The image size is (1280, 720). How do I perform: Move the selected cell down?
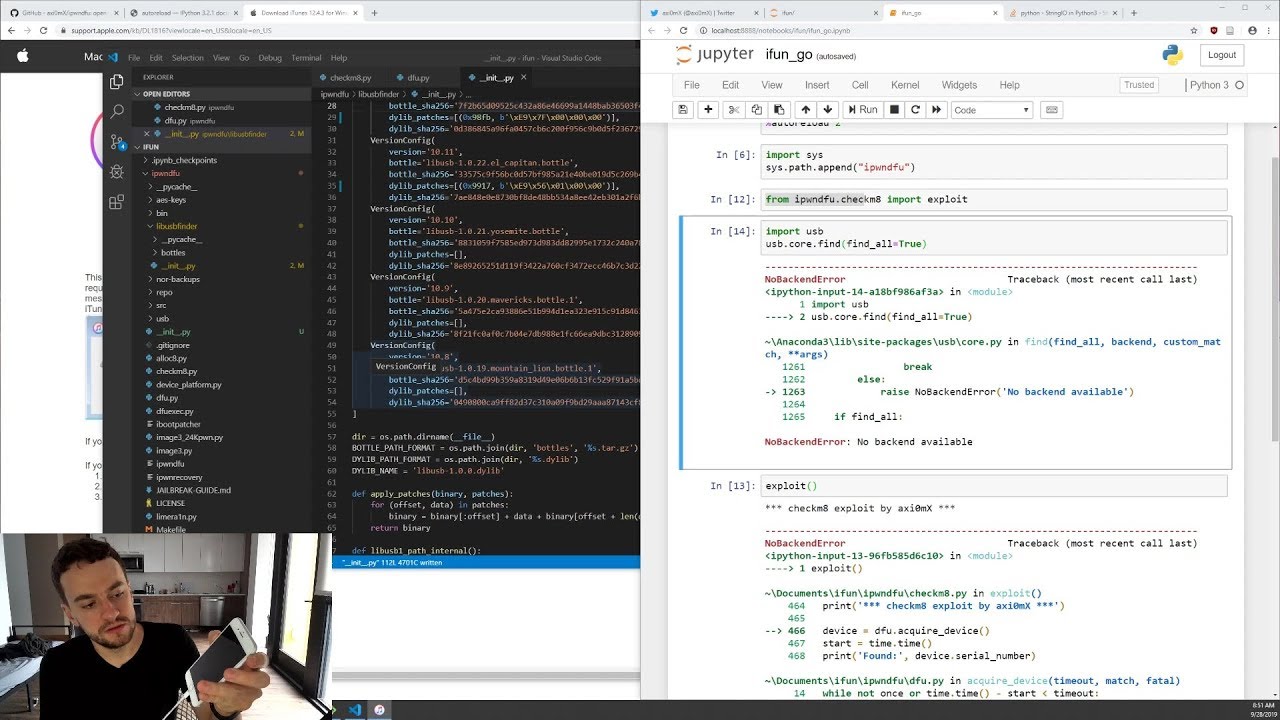[x=827, y=110]
